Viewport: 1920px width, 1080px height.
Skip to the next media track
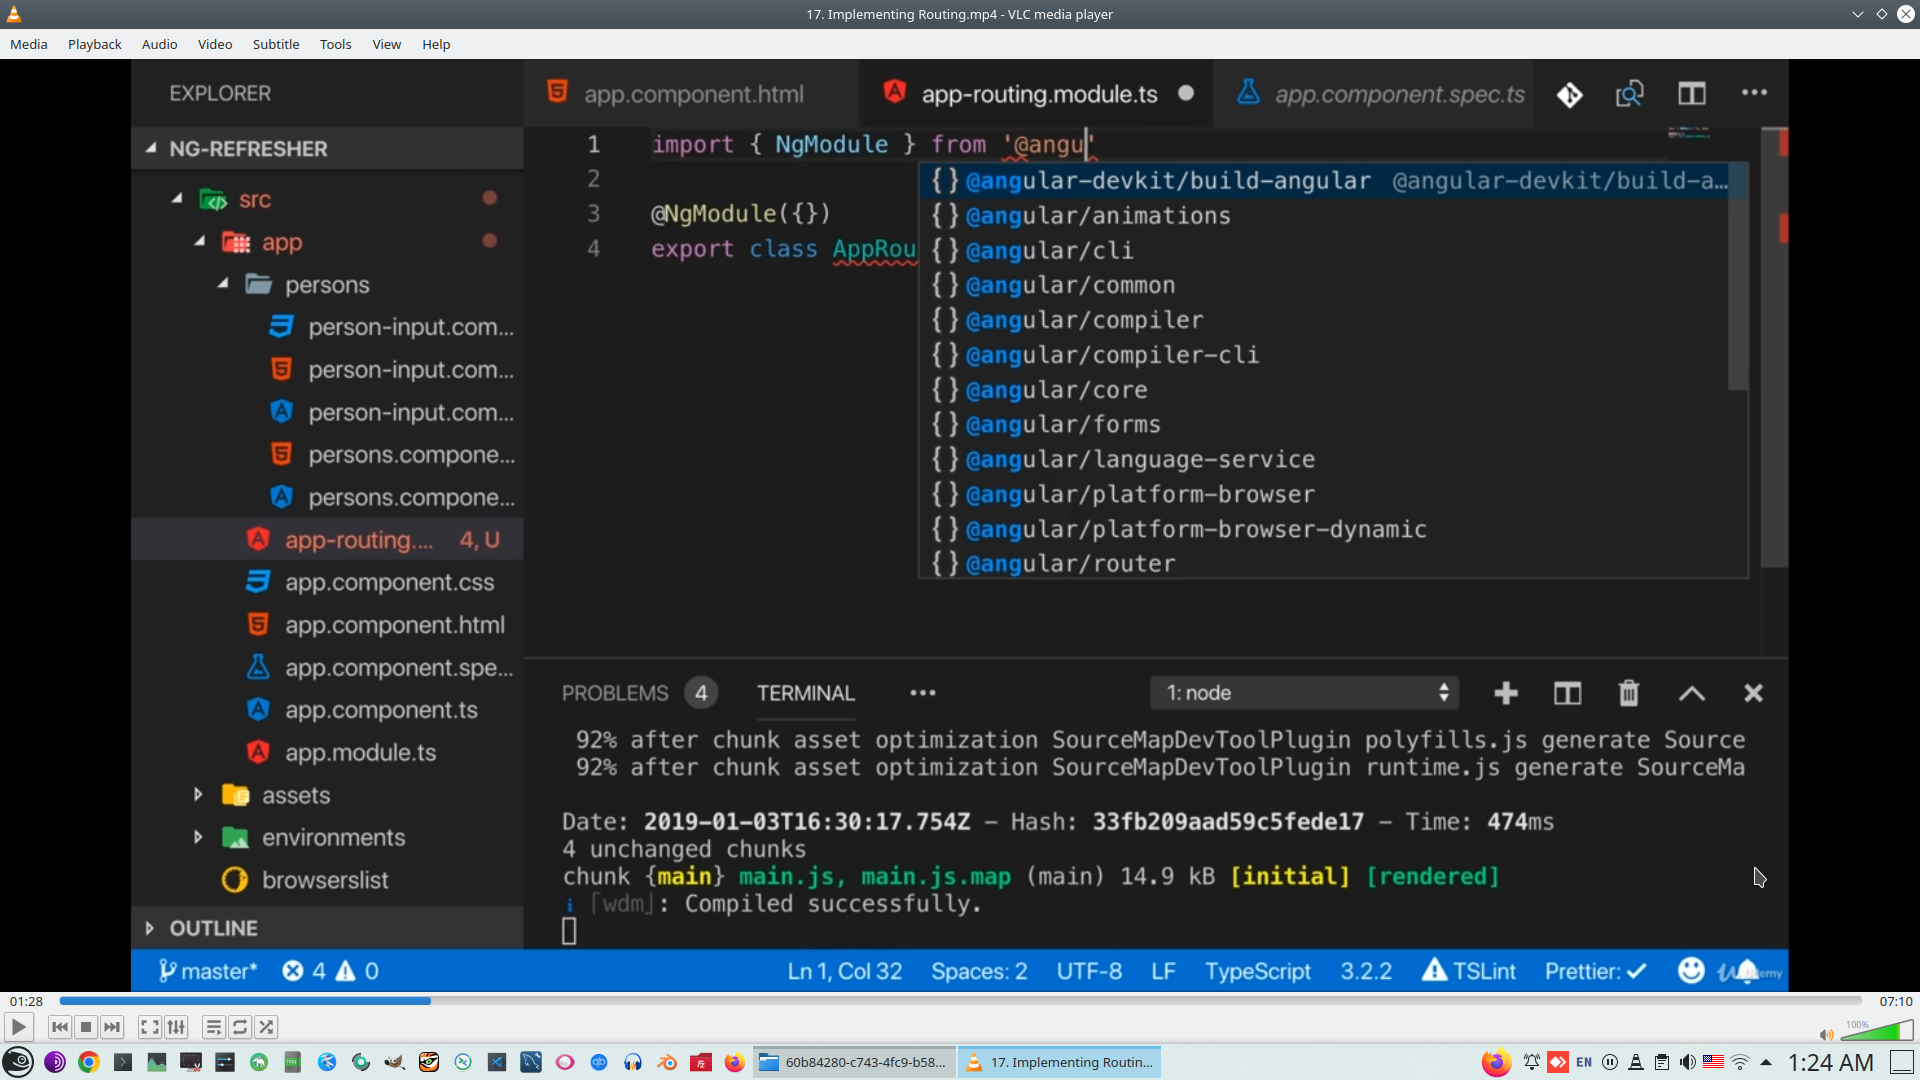(x=112, y=1027)
